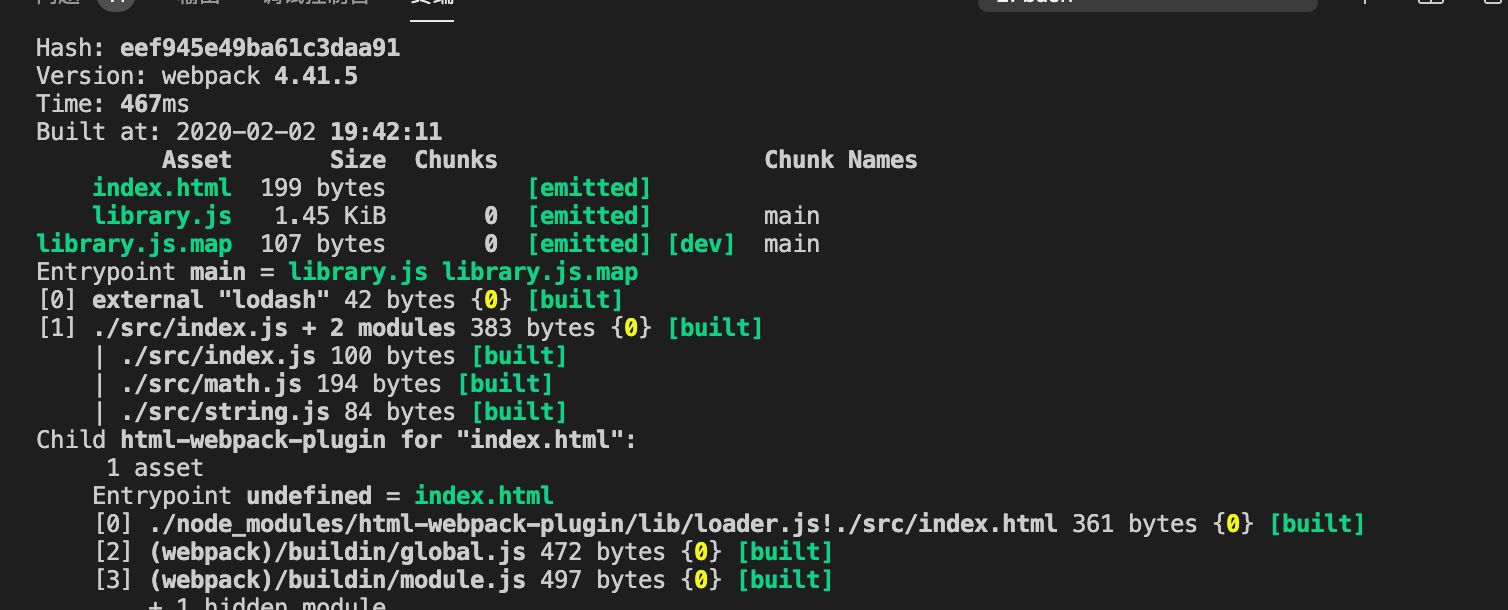Click the split terminal icon
The width and height of the screenshot is (1508, 610).
point(1431,2)
